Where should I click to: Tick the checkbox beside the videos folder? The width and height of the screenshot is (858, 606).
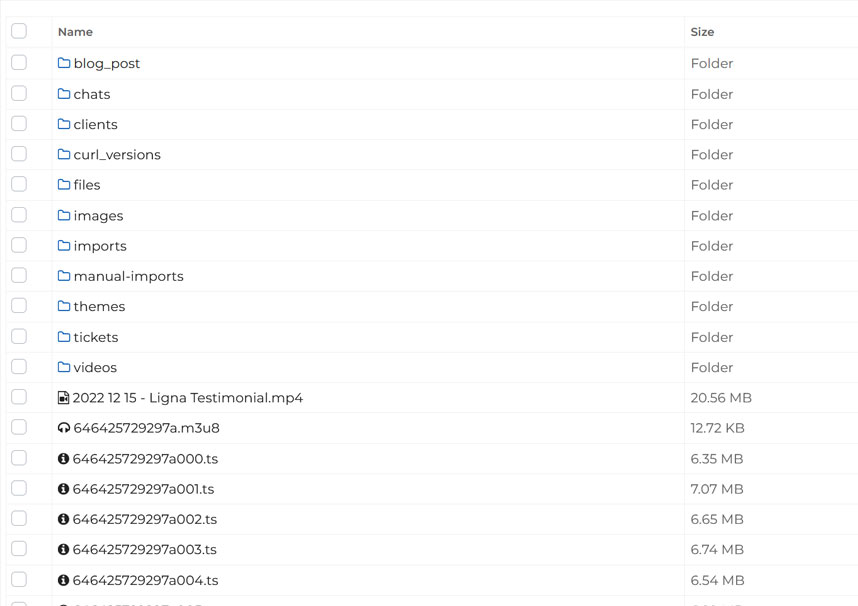tap(19, 367)
